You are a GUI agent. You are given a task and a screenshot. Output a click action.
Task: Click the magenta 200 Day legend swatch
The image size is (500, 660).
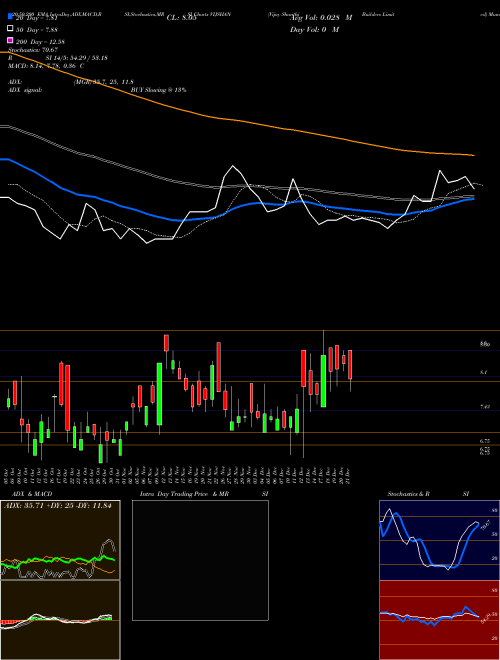tap(10, 40)
